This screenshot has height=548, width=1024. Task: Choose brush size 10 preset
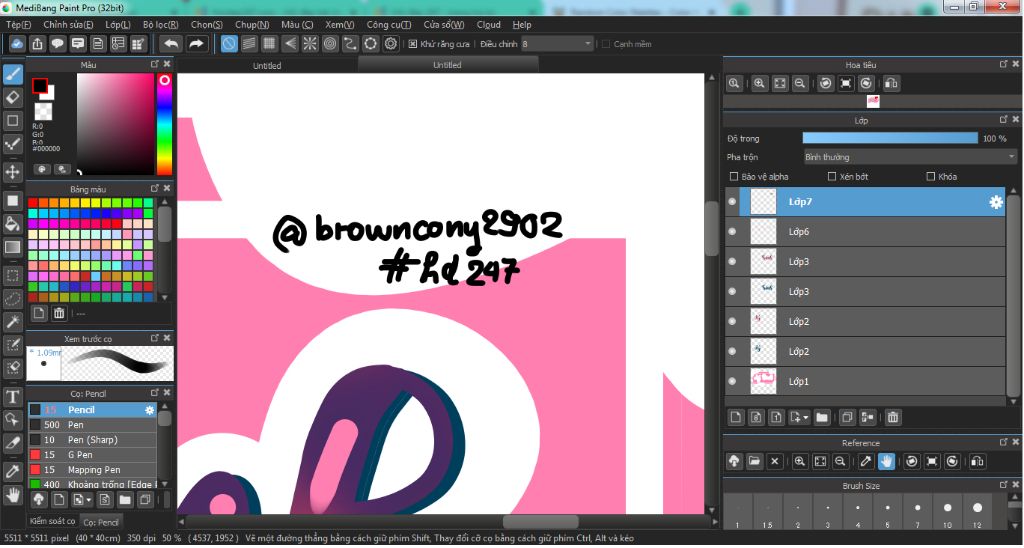coord(947,512)
